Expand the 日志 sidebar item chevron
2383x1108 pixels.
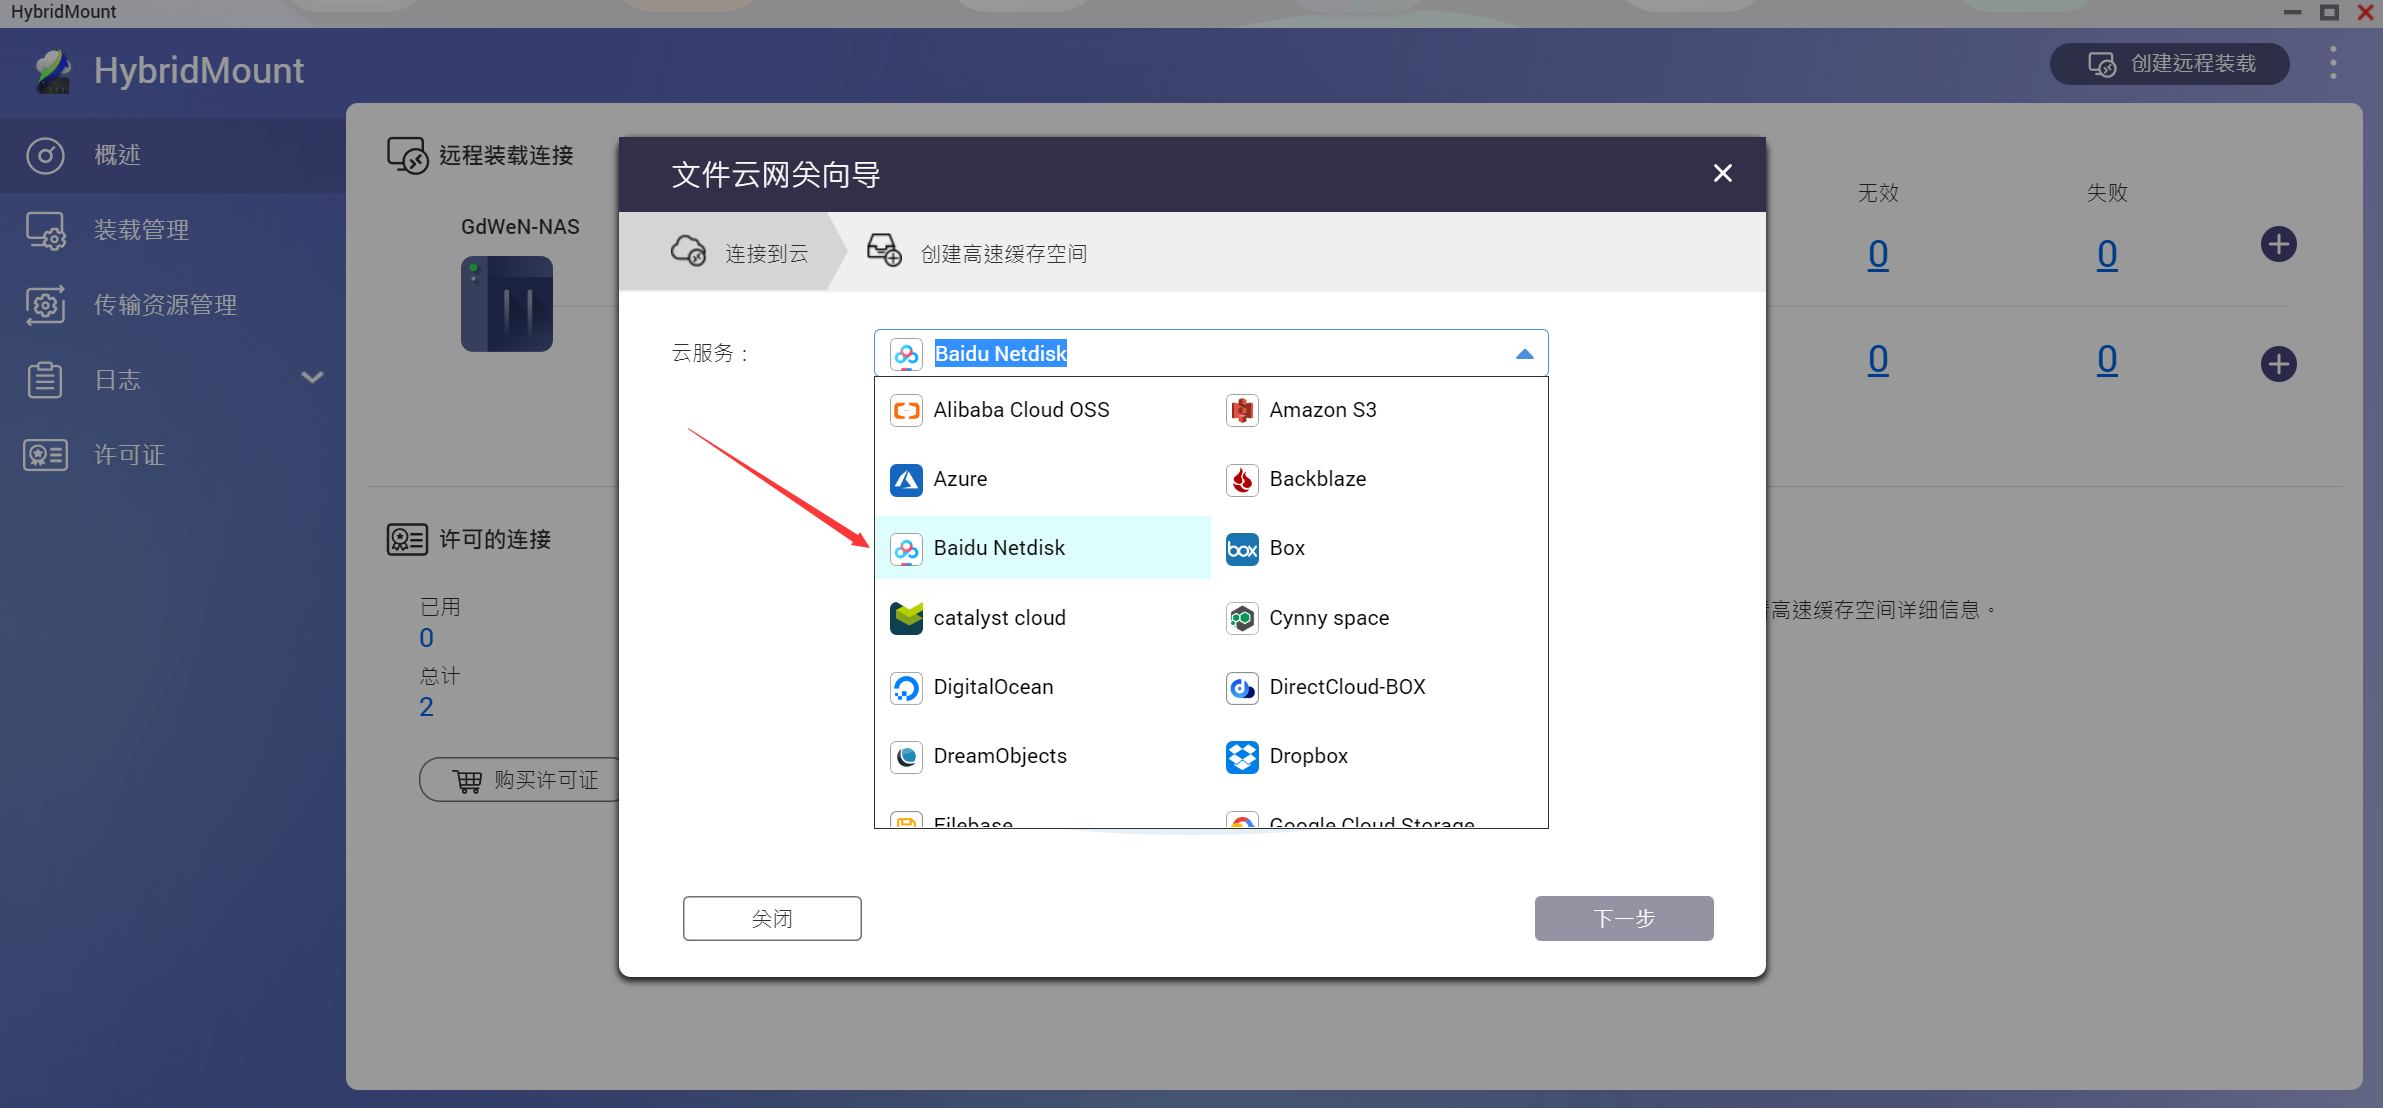pos(311,379)
